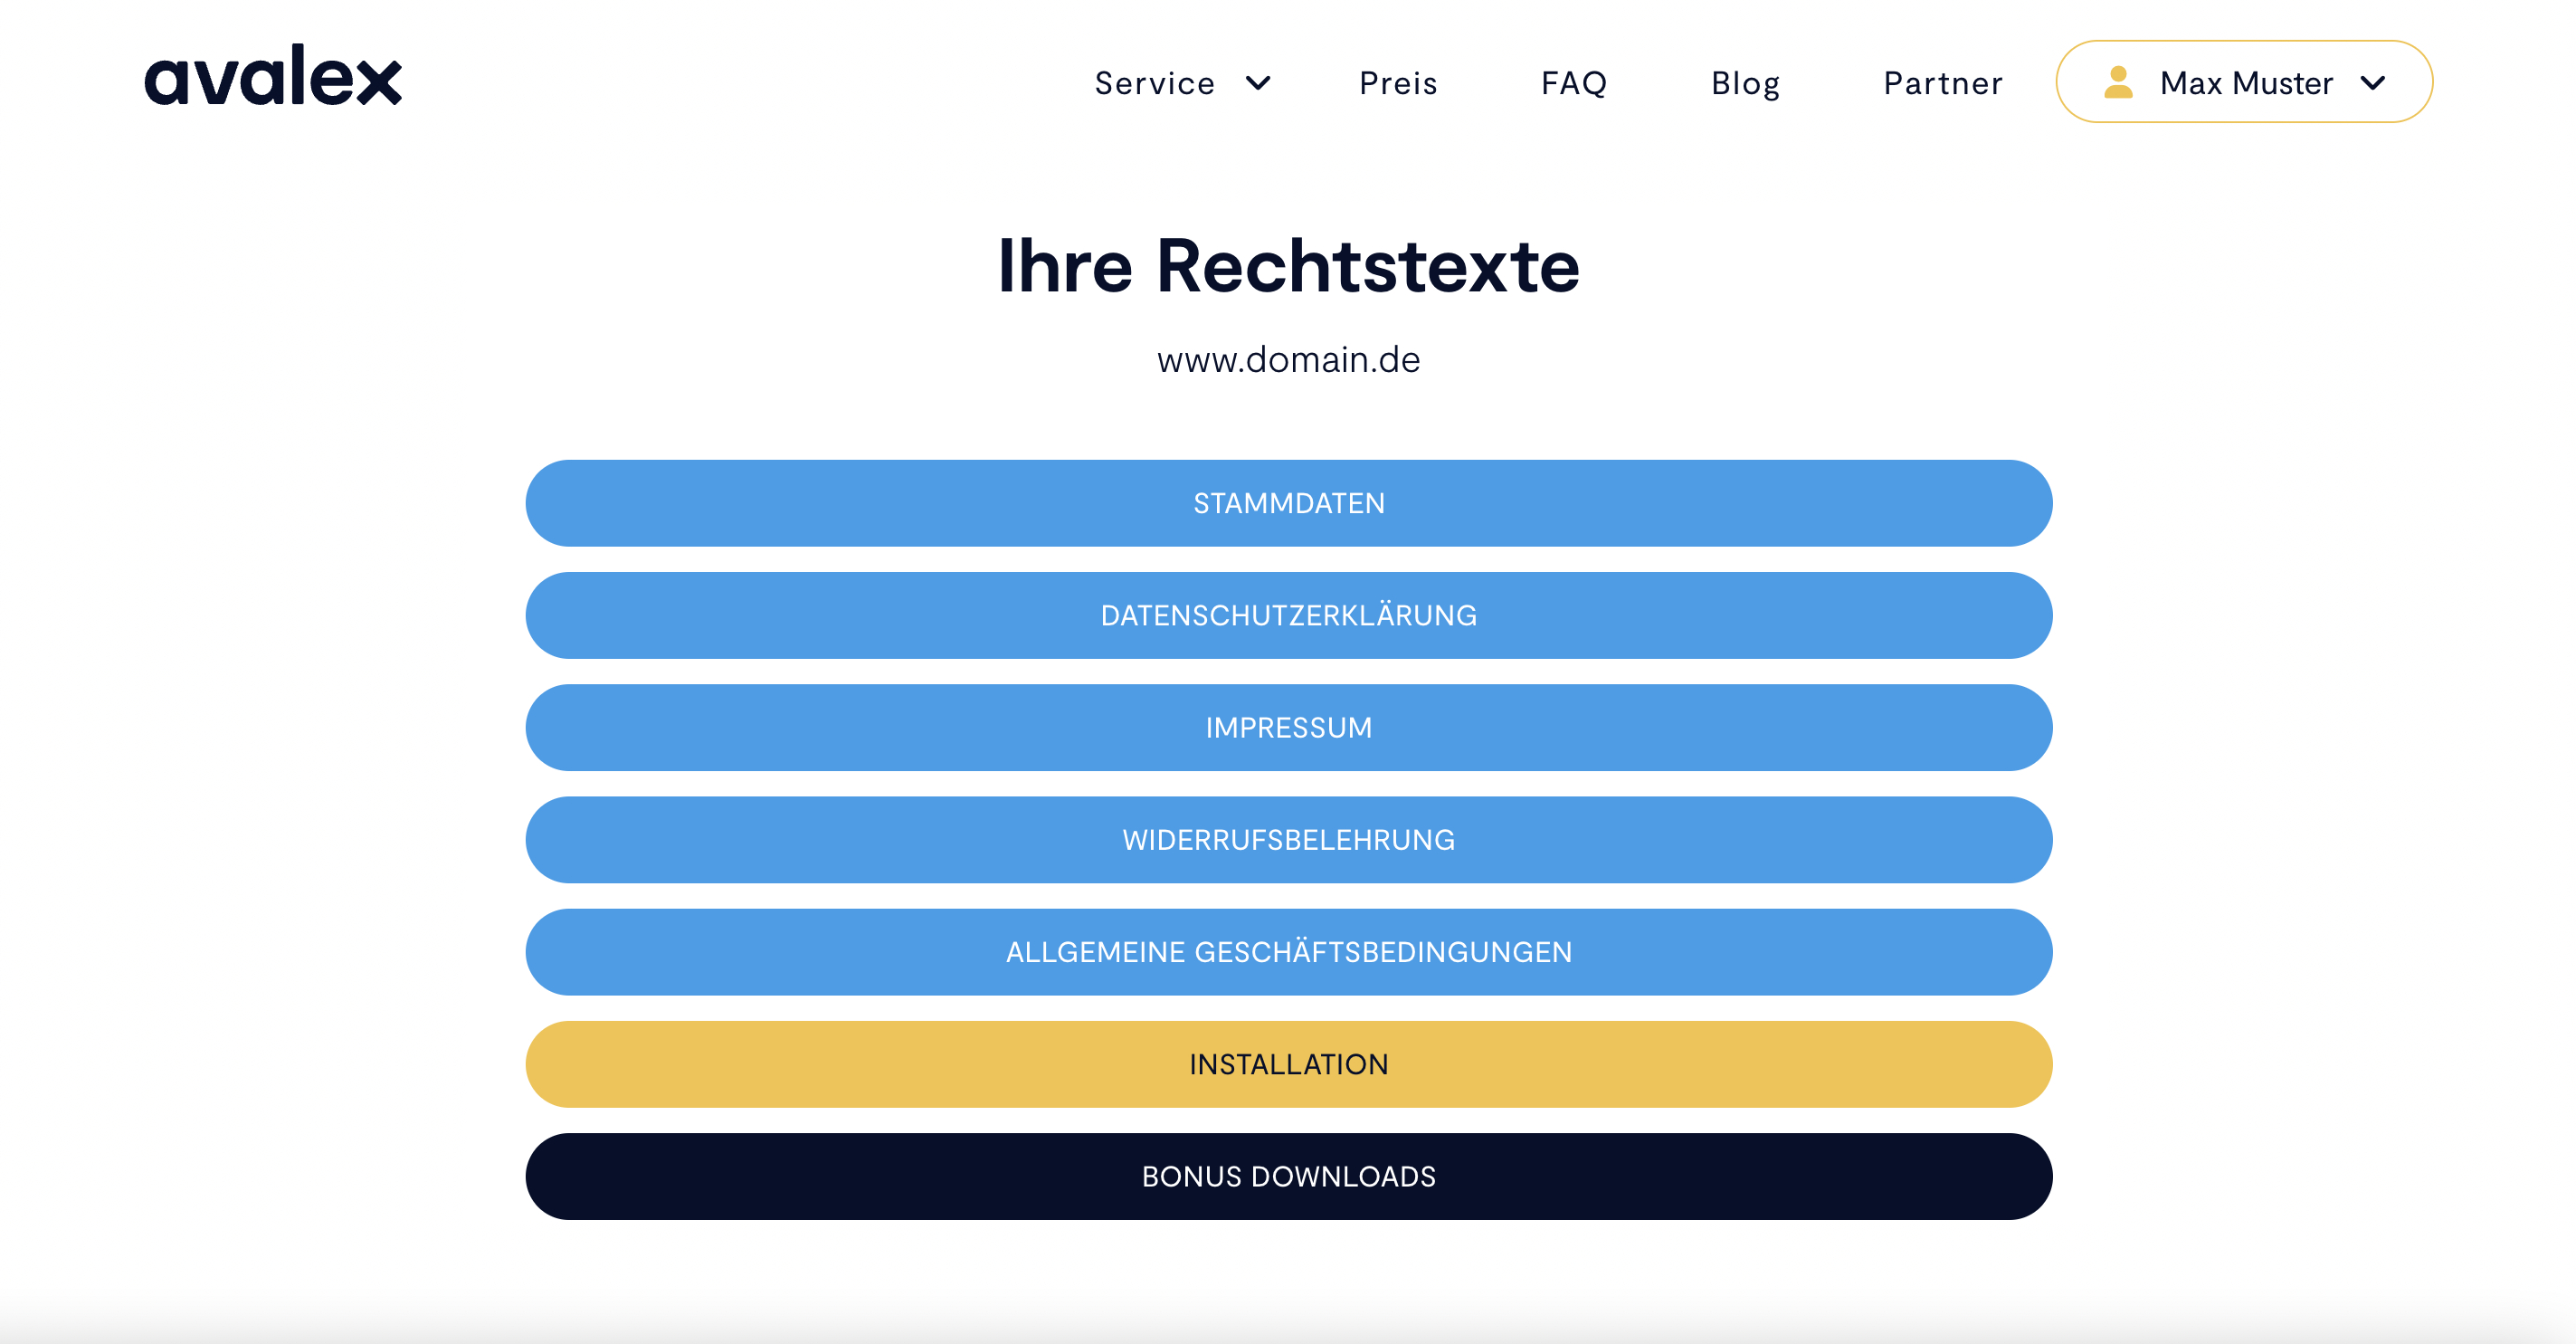Open the Preis menu item
The width and height of the screenshot is (2576, 1344).
click(1397, 83)
